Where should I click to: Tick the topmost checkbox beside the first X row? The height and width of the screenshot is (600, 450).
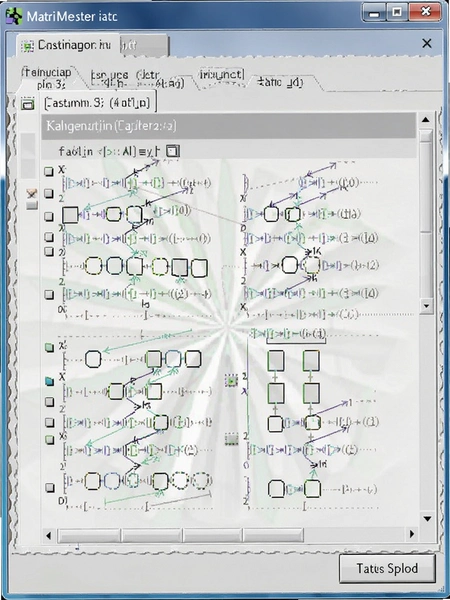click(x=49, y=171)
